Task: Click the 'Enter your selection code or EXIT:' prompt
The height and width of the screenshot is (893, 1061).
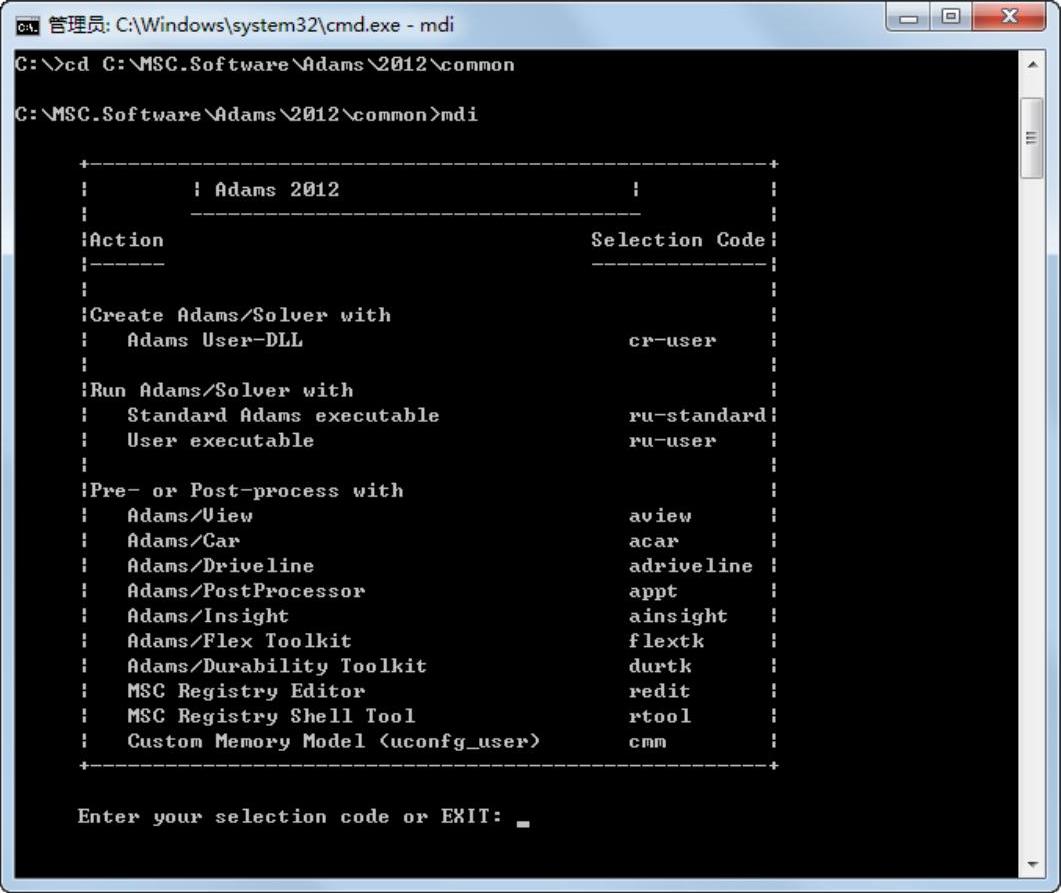Action: [290, 817]
